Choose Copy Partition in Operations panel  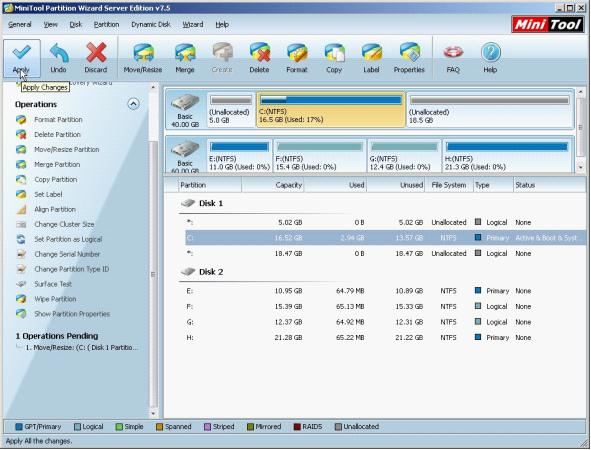pyautogui.click(x=55, y=179)
